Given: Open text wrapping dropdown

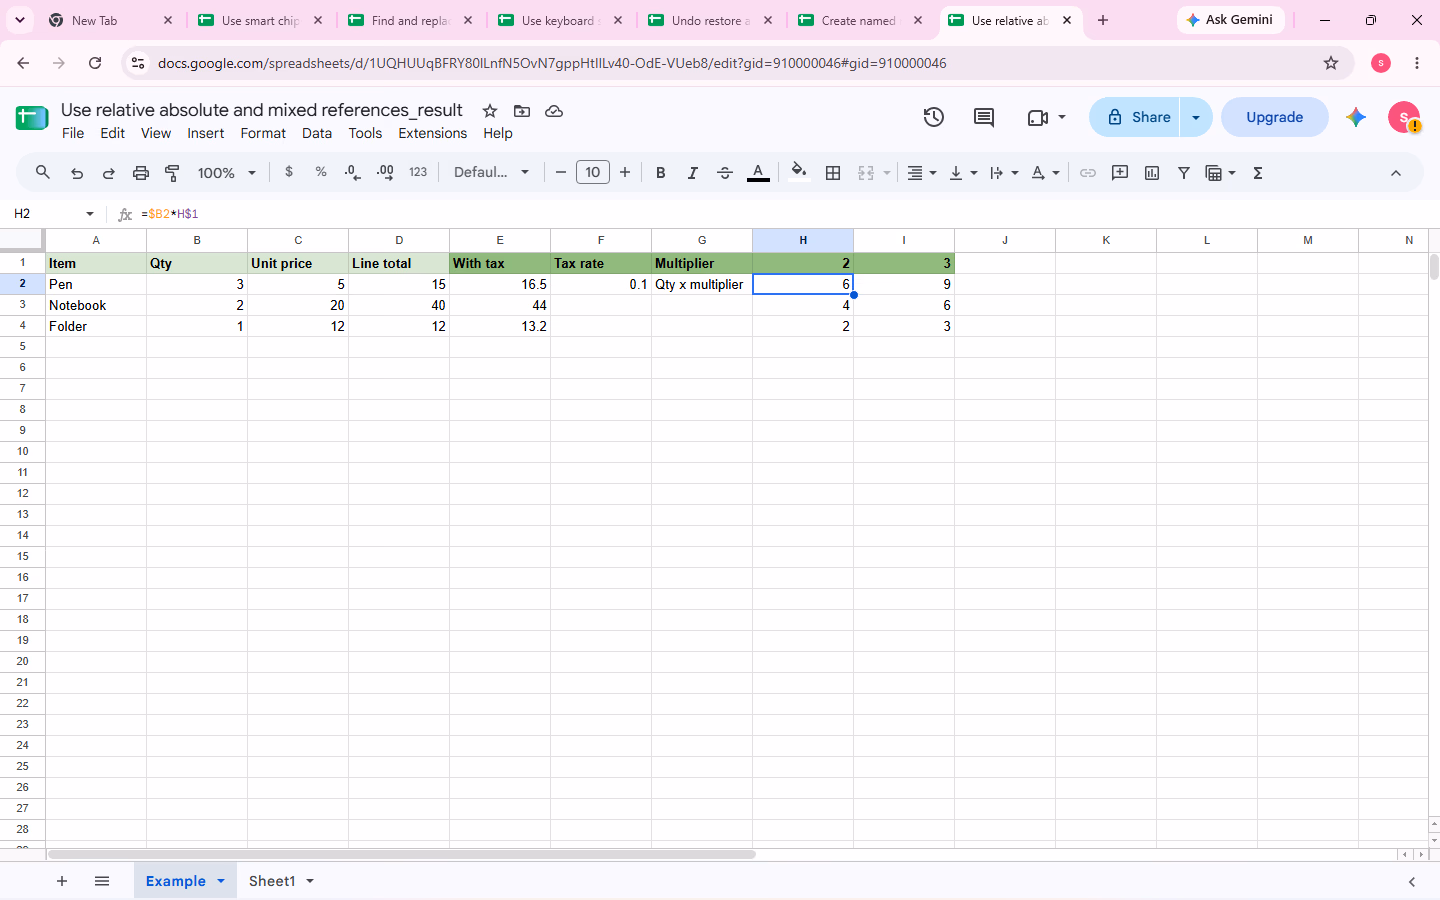Looking at the screenshot, I should [1004, 173].
